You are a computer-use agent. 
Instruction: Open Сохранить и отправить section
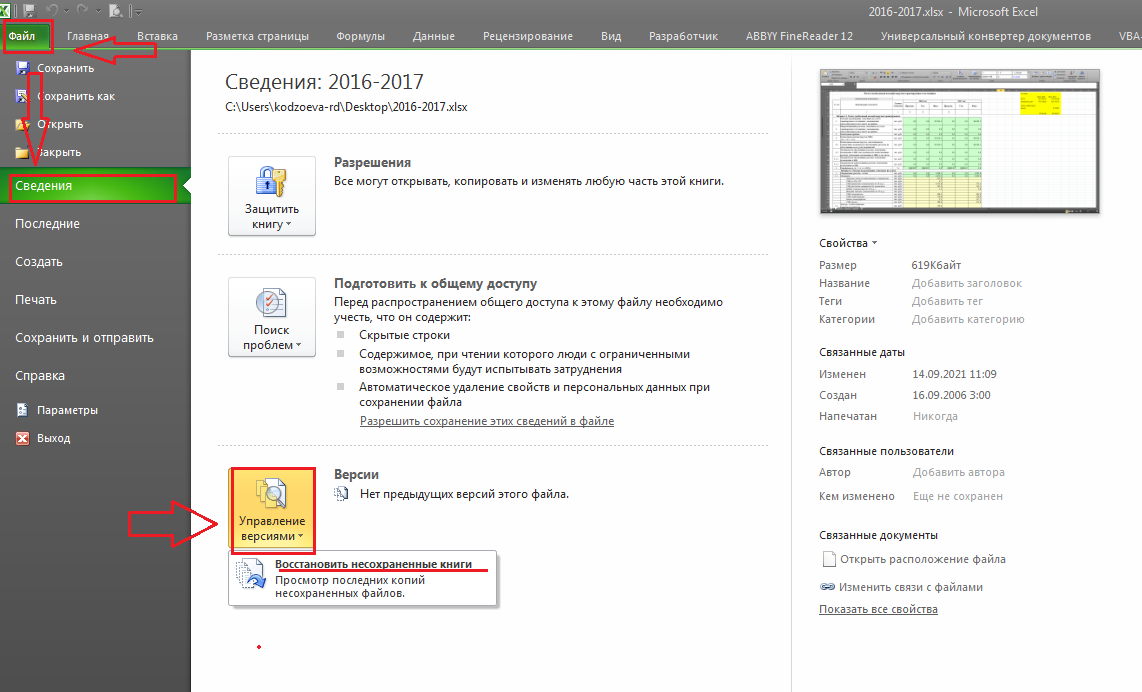(84, 337)
